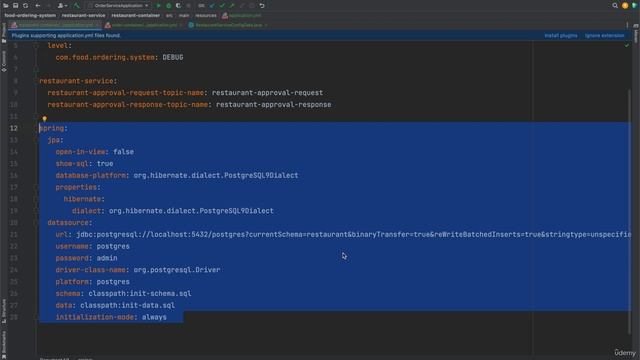Click the jdbc:postgresql url value
The height and width of the screenshot is (360, 640).
coord(353,235)
